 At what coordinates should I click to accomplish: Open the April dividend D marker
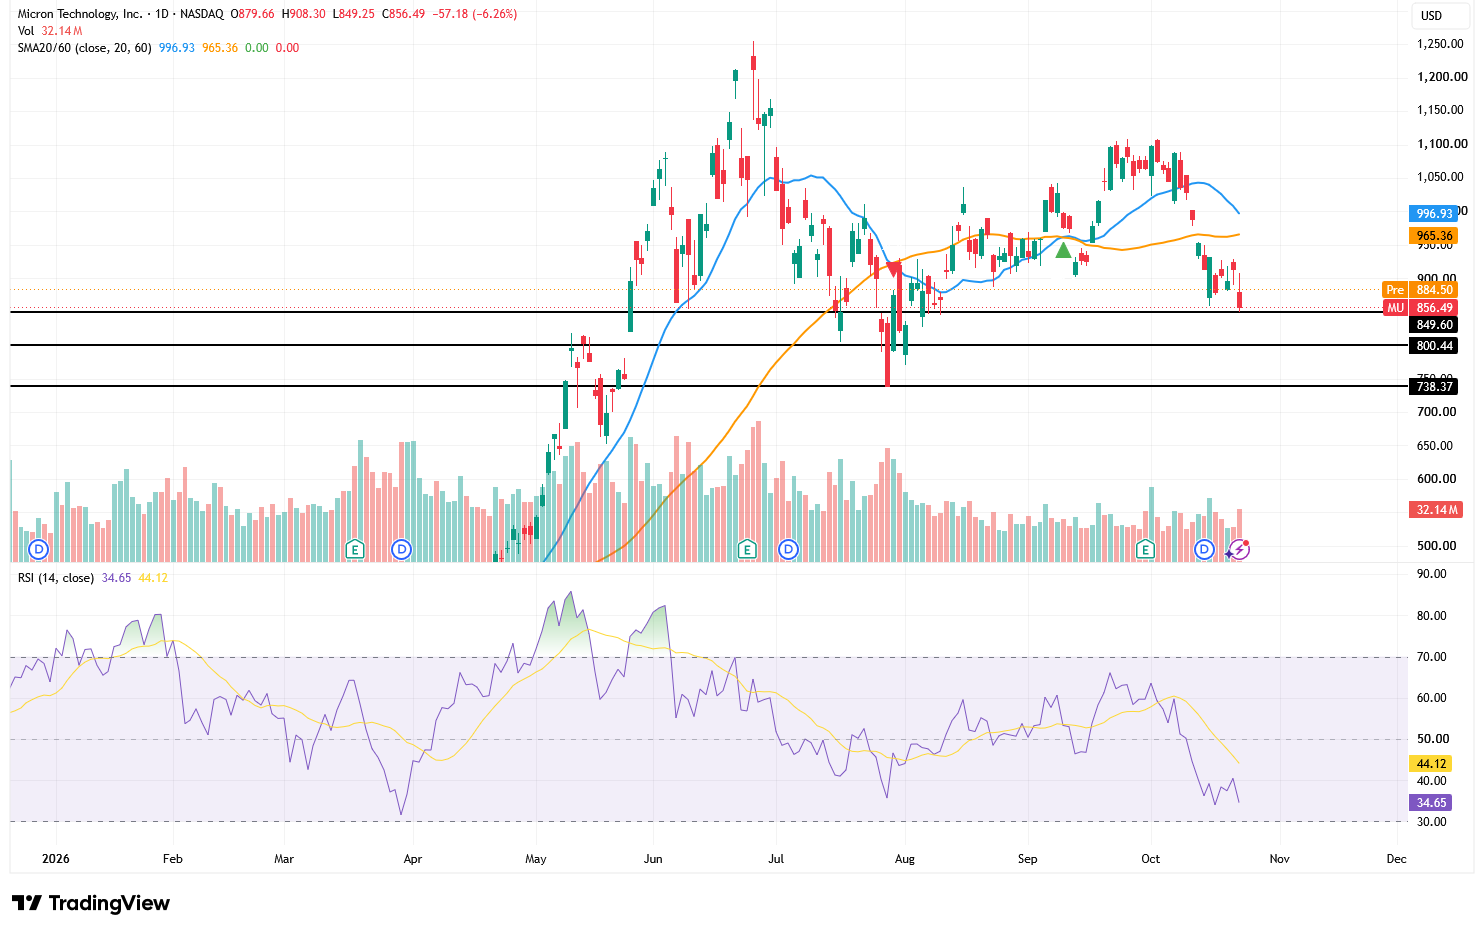tap(401, 549)
